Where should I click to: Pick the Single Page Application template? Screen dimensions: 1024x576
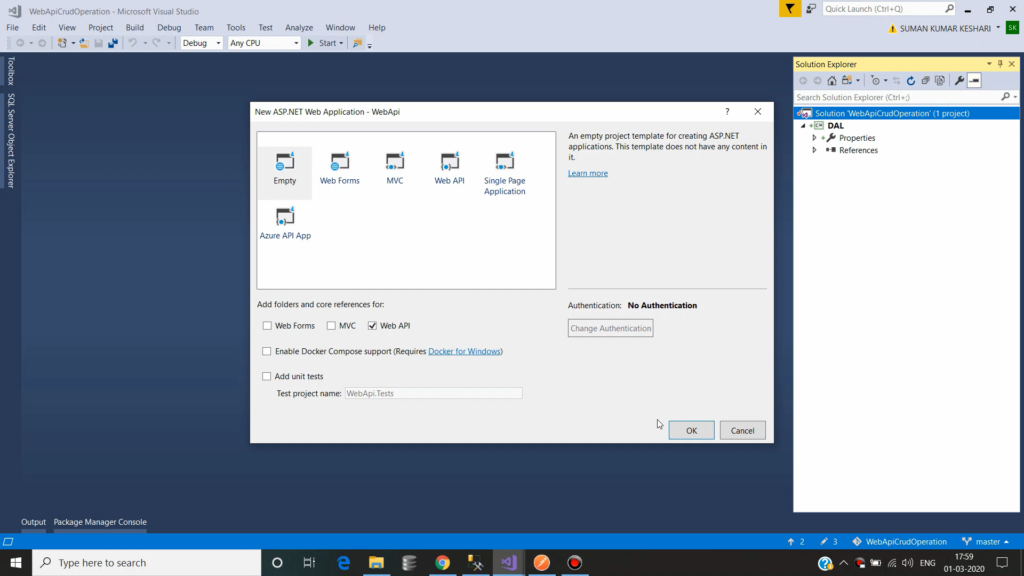click(x=504, y=173)
